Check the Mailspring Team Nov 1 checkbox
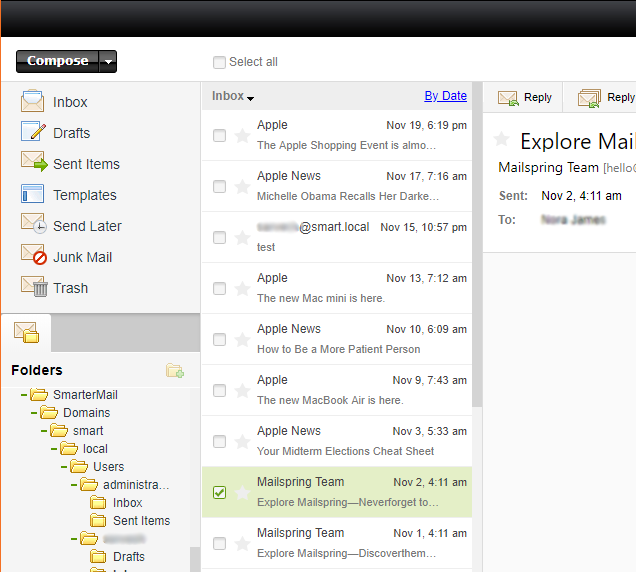Image resolution: width=636 pixels, height=572 pixels. tap(219, 544)
